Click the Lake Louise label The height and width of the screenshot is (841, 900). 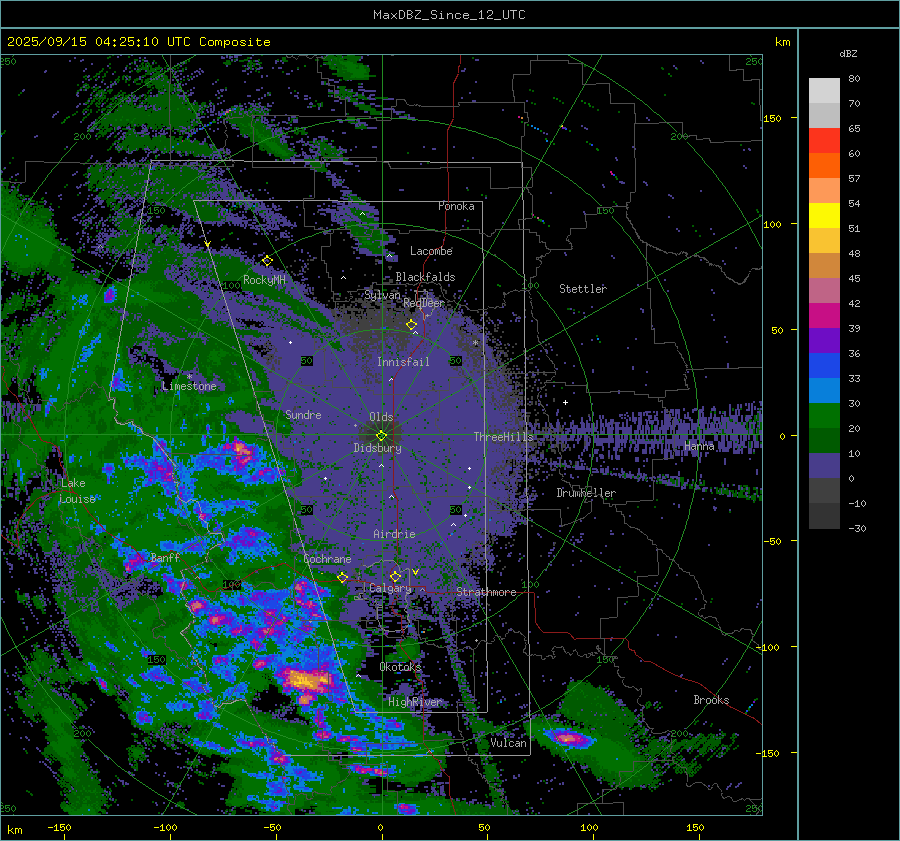click(x=77, y=491)
